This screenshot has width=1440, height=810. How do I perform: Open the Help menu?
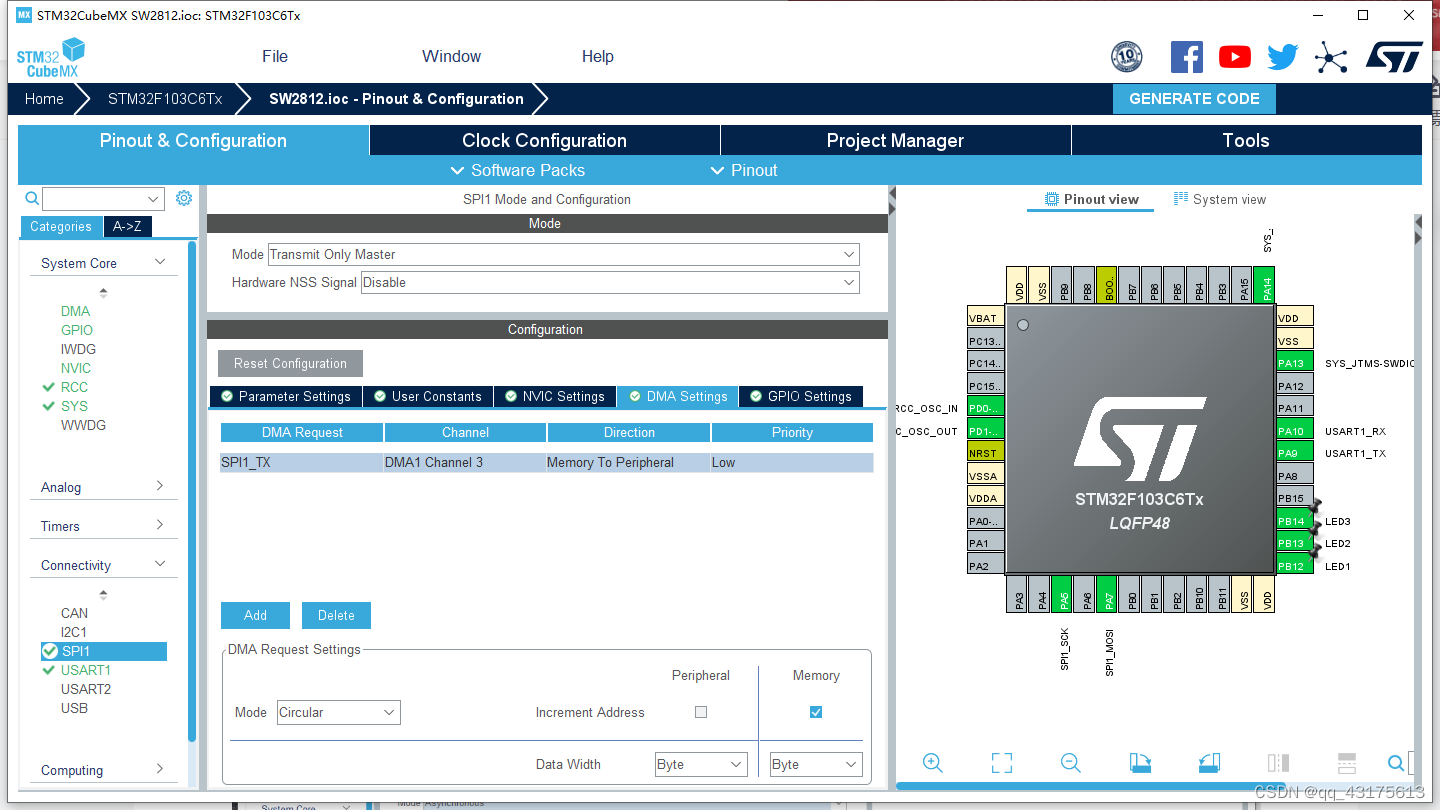pos(597,56)
